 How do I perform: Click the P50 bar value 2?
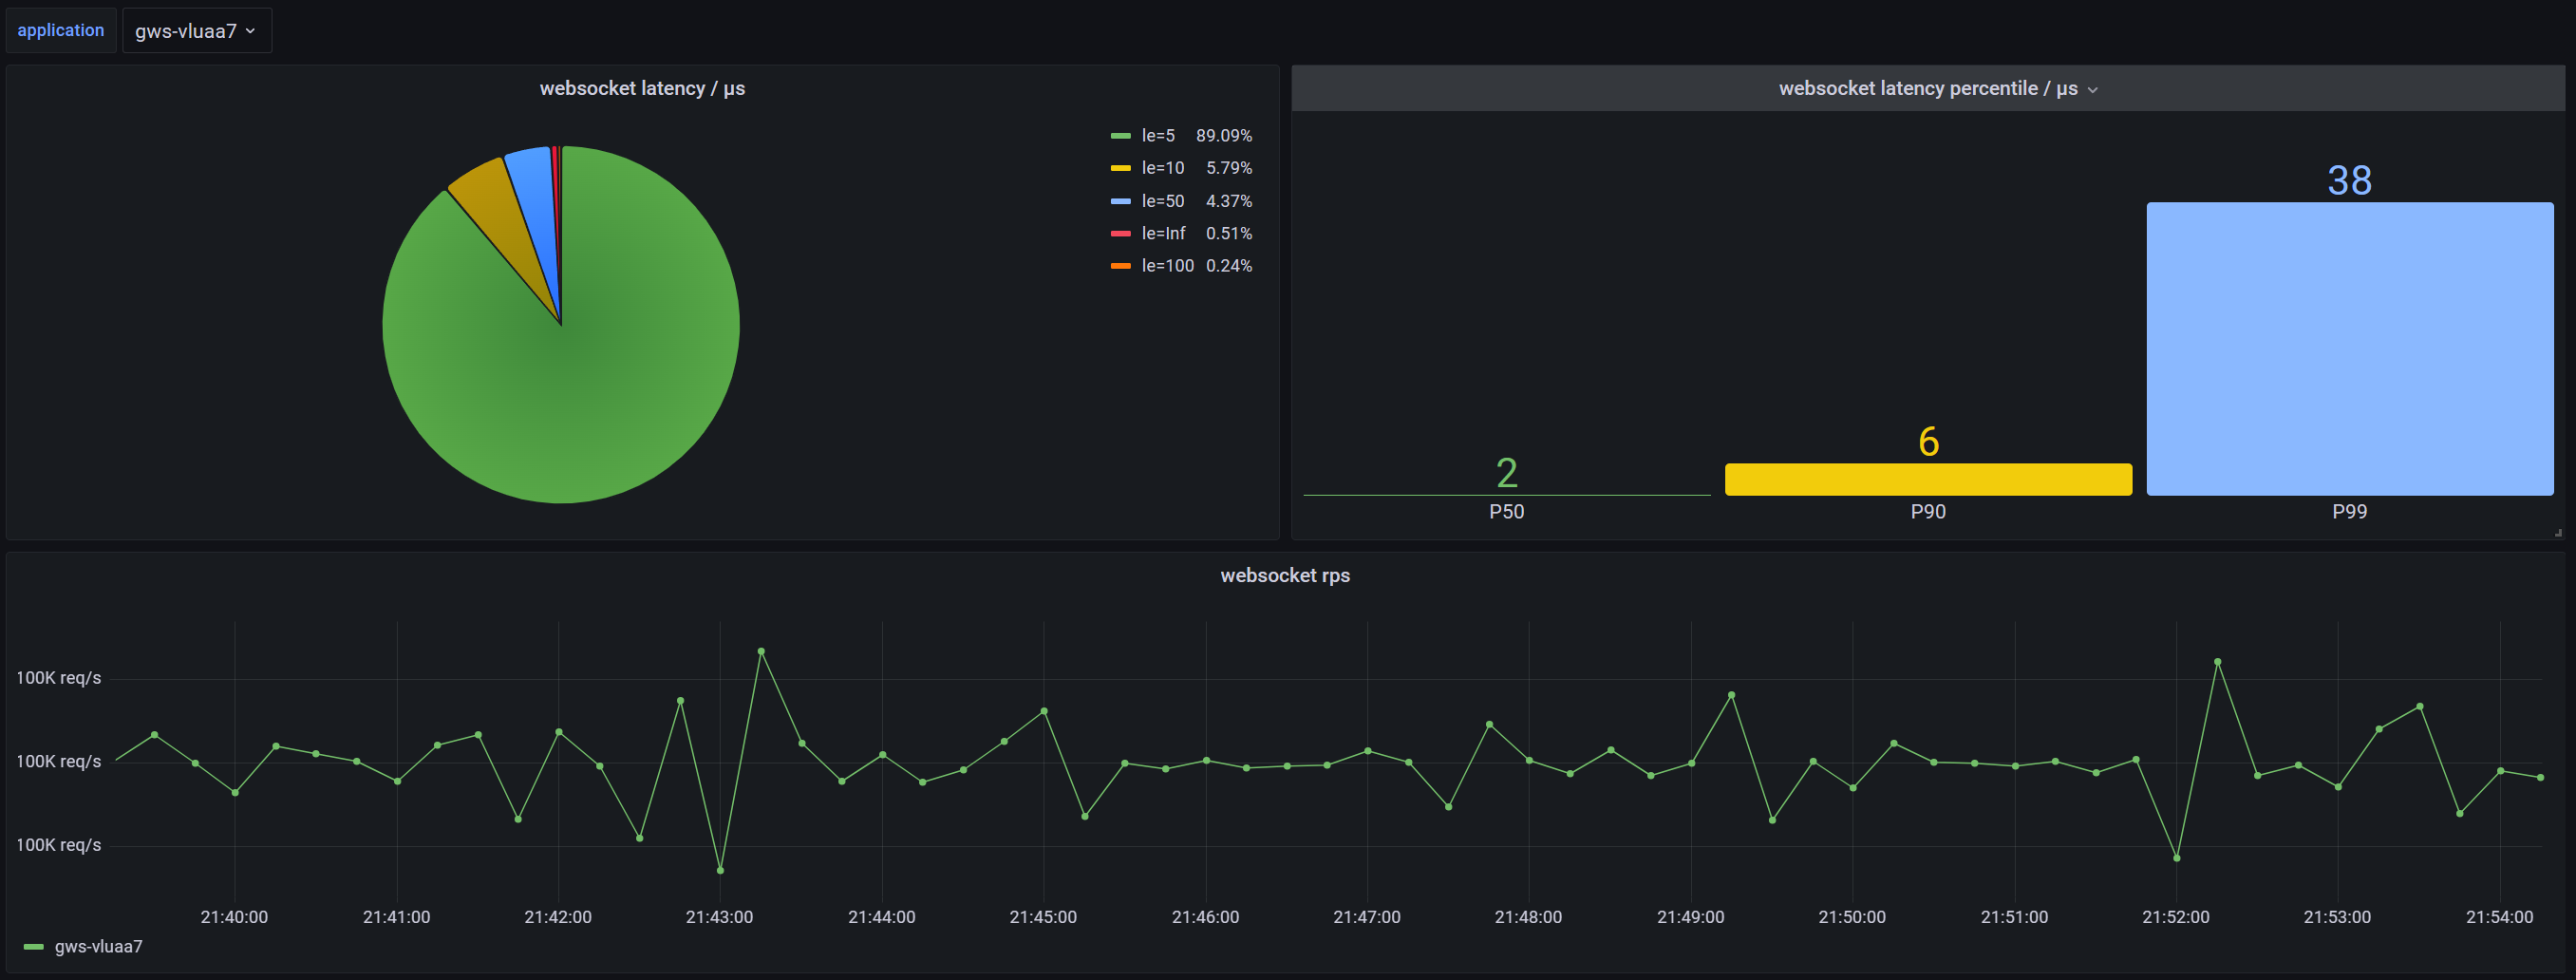pos(1506,473)
